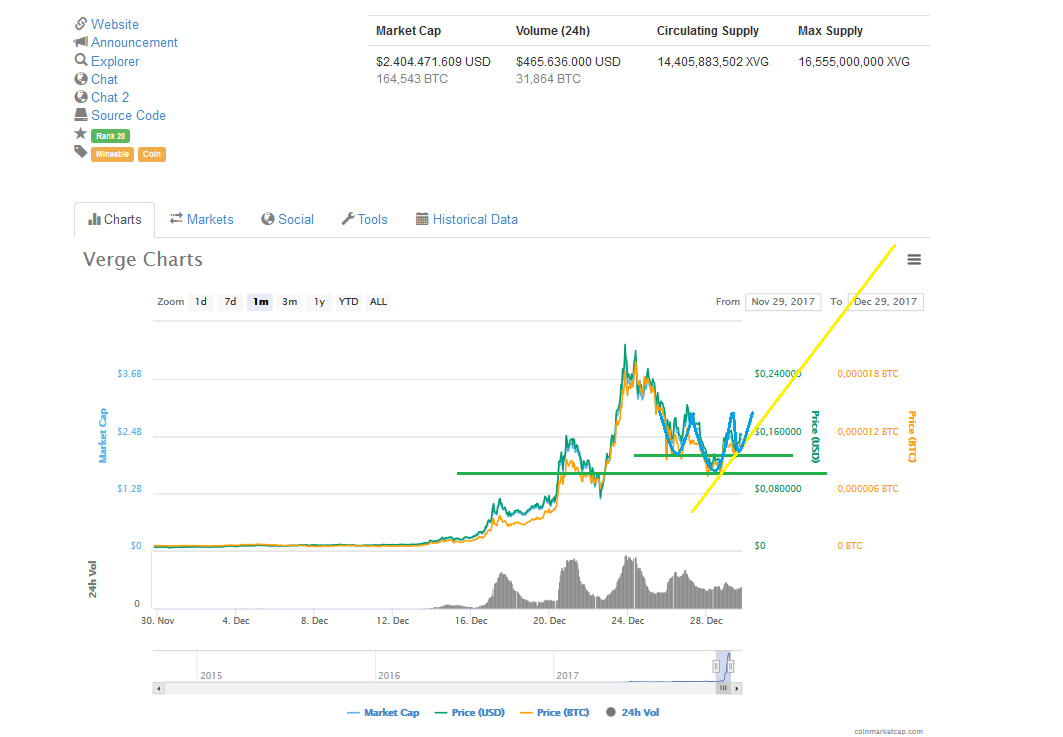Click the Announcement megaphone icon
Image resolution: width=1063 pixels, height=737 pixels.
81,42
